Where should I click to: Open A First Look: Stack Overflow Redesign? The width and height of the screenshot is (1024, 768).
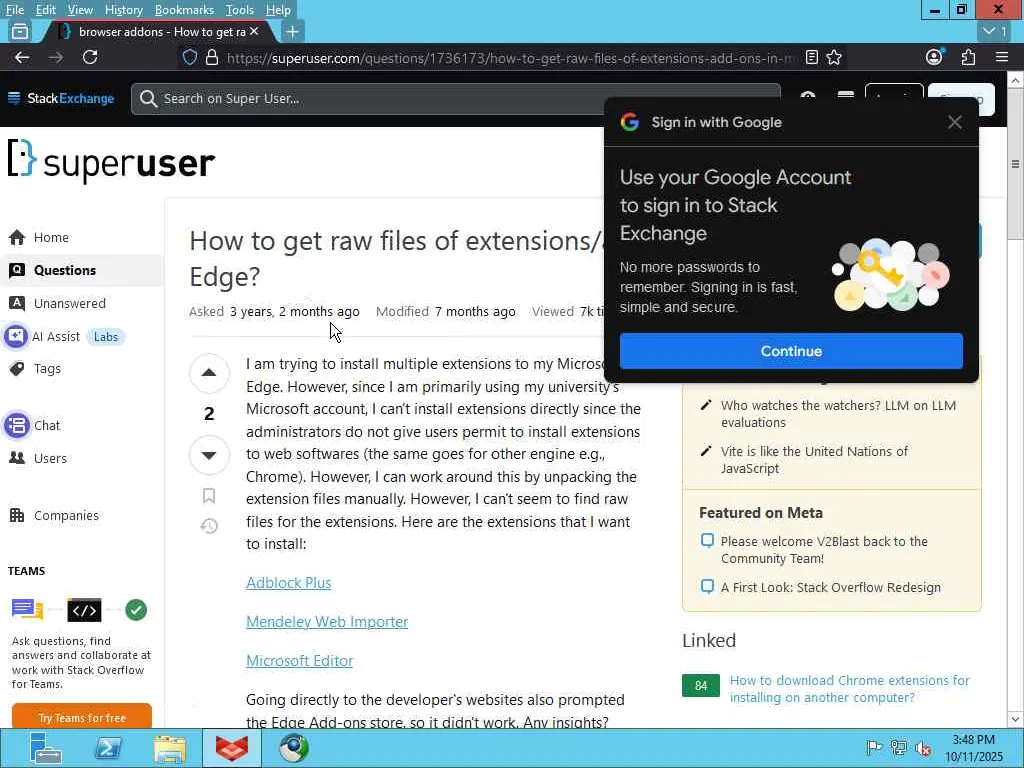point(831,587)
